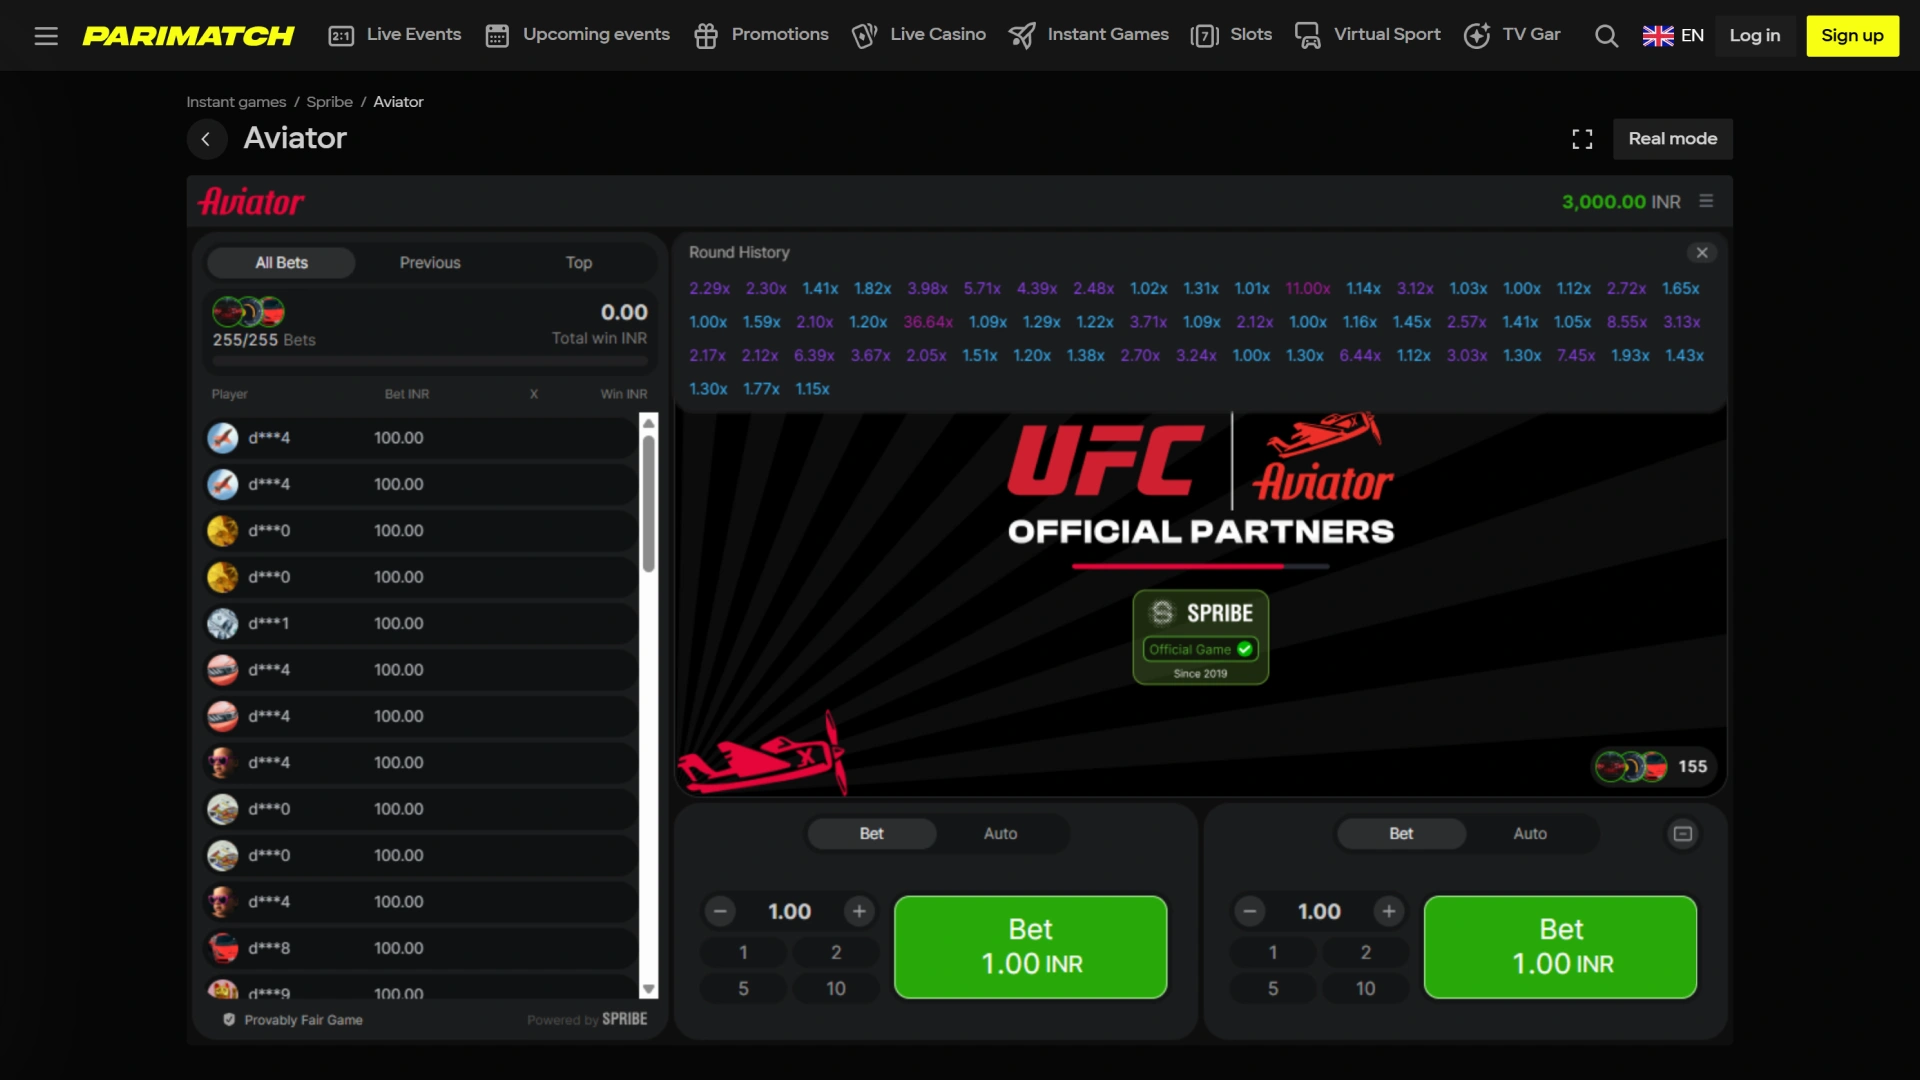Open the EN language dropdown
Screen dimensions: 1920x1080
(1674, 35)
